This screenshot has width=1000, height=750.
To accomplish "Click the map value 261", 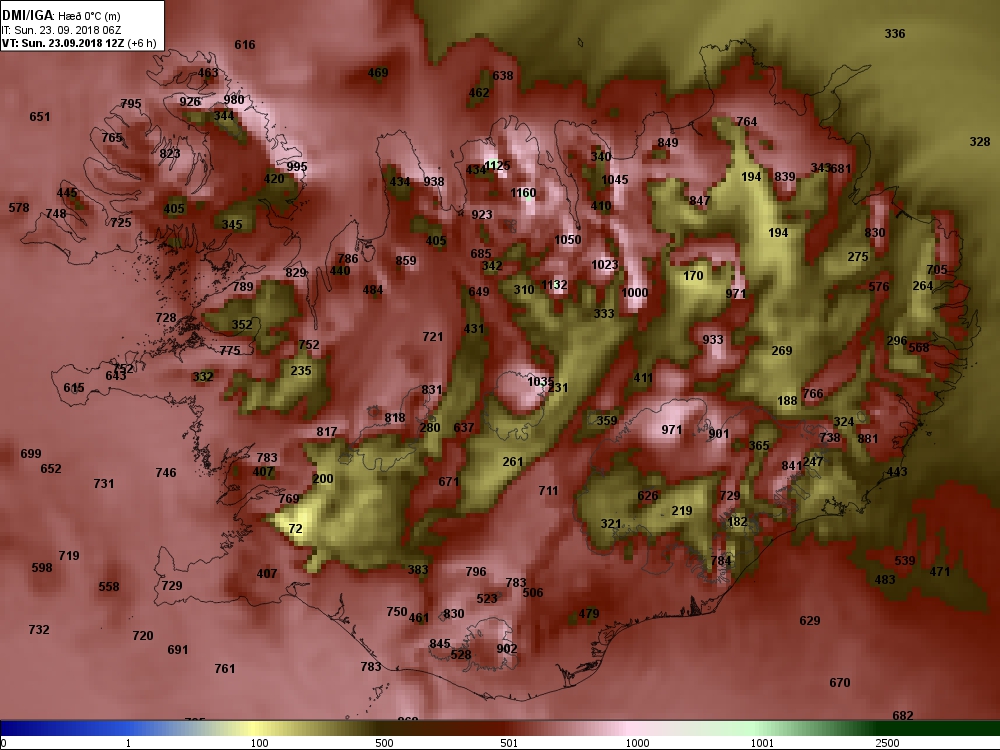I will [513, 462].
